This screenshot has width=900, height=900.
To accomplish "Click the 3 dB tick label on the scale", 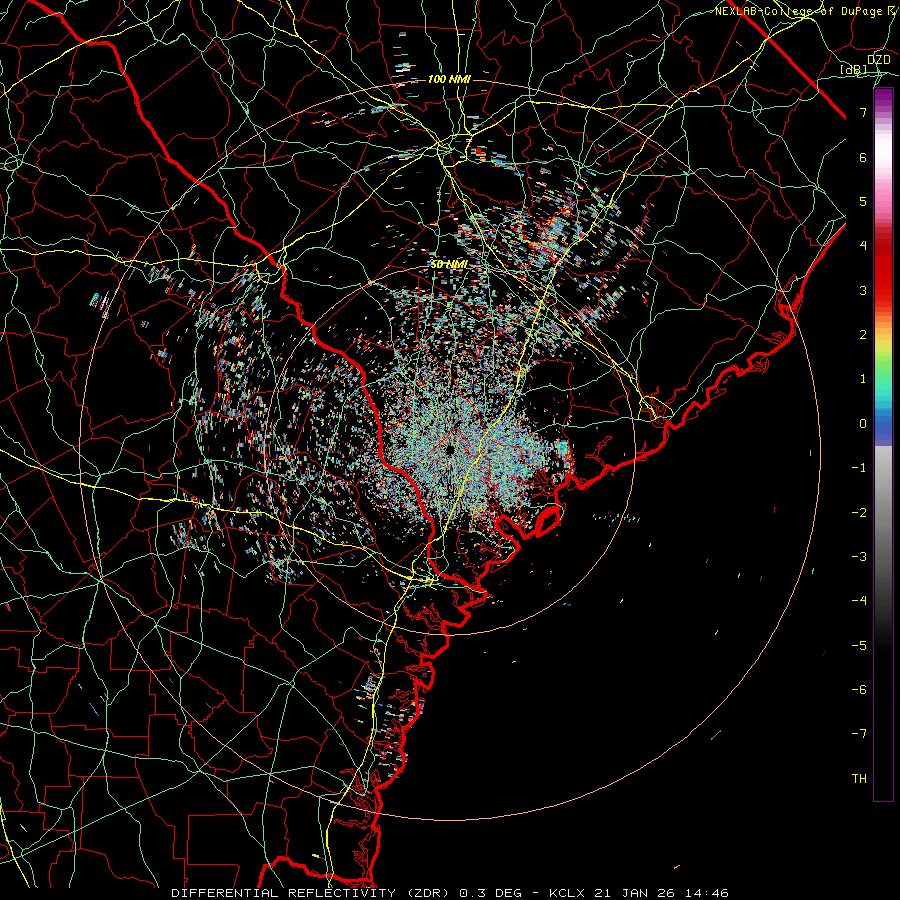I will pos(863,290).
